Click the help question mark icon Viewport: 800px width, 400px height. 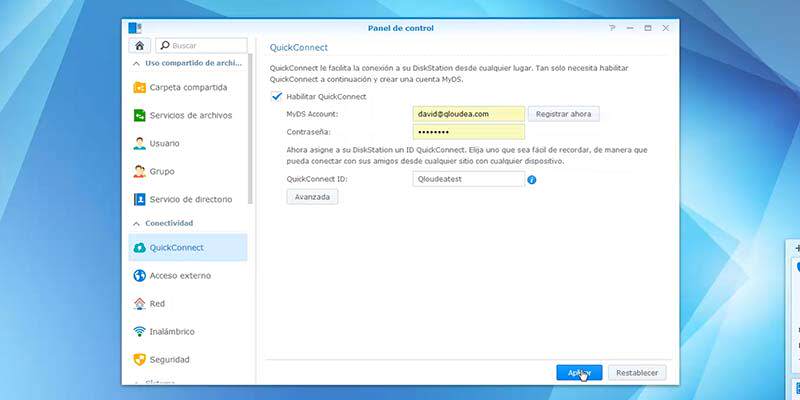tap(612, 28)
